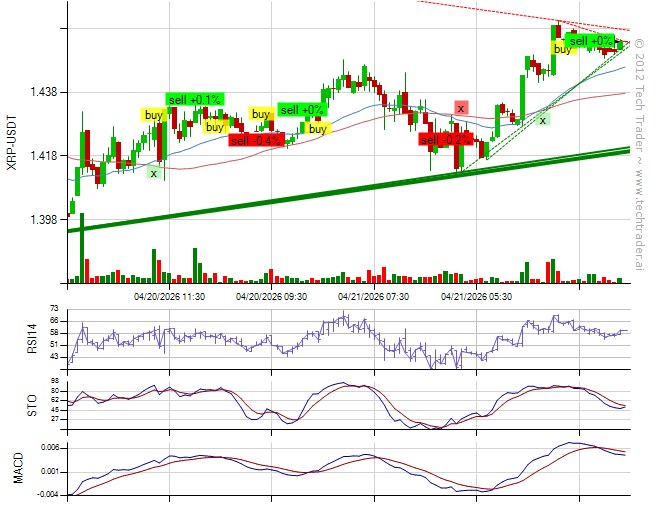Screen dimensions: 657x514
Task: Select the '04/21/2026 05:30' time label
Action: click(x=476, y=297)
